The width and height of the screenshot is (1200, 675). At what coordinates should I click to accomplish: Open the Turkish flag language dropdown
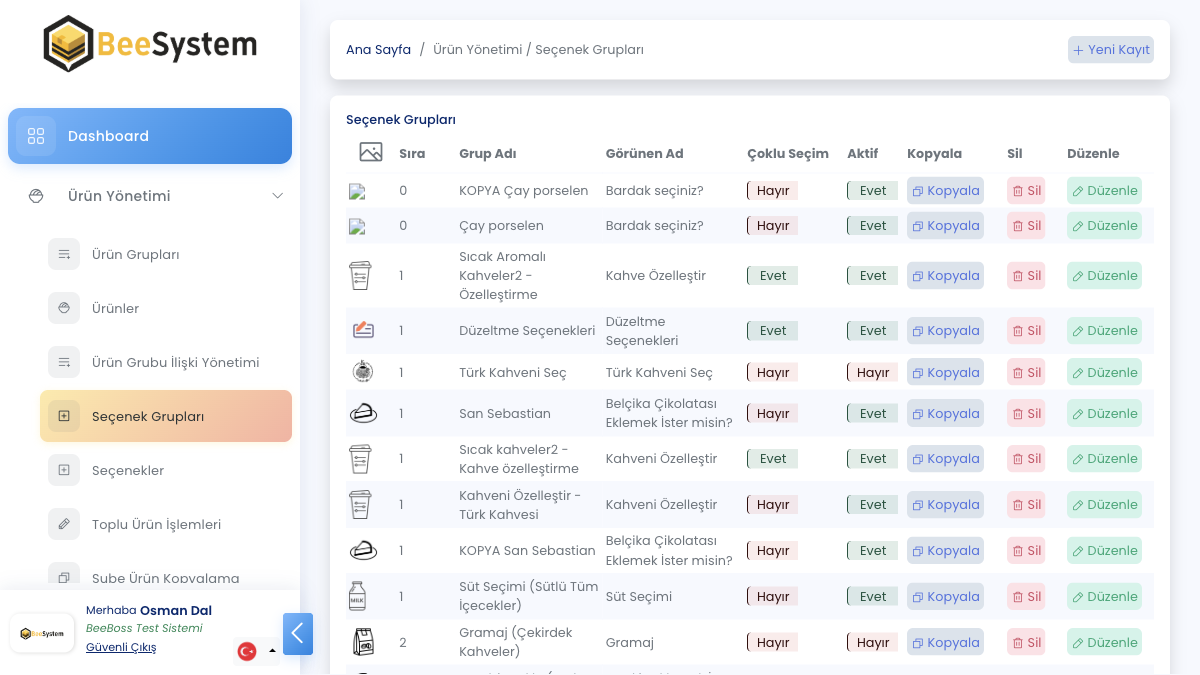pyautogui.click(x=257, y=651)
